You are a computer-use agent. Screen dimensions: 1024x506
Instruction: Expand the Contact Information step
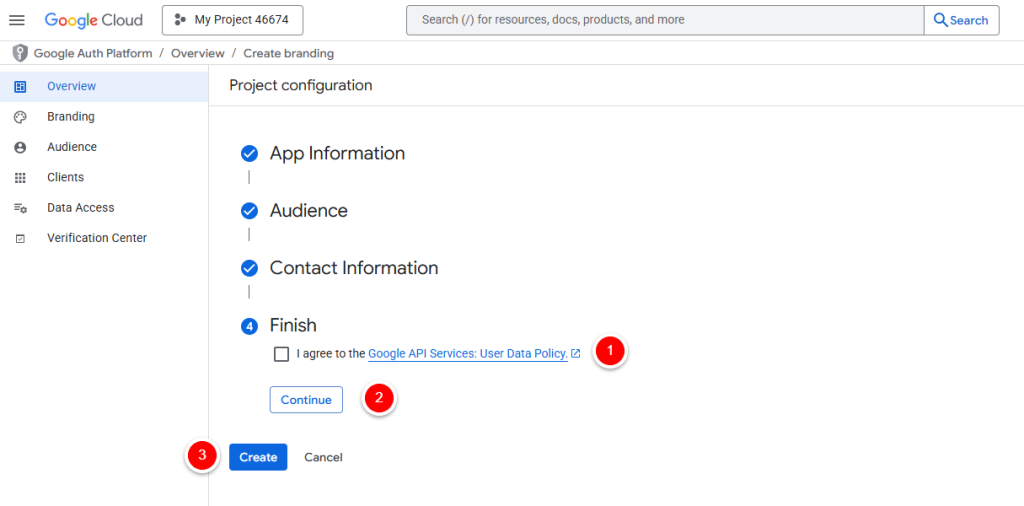tap(353, 268)
